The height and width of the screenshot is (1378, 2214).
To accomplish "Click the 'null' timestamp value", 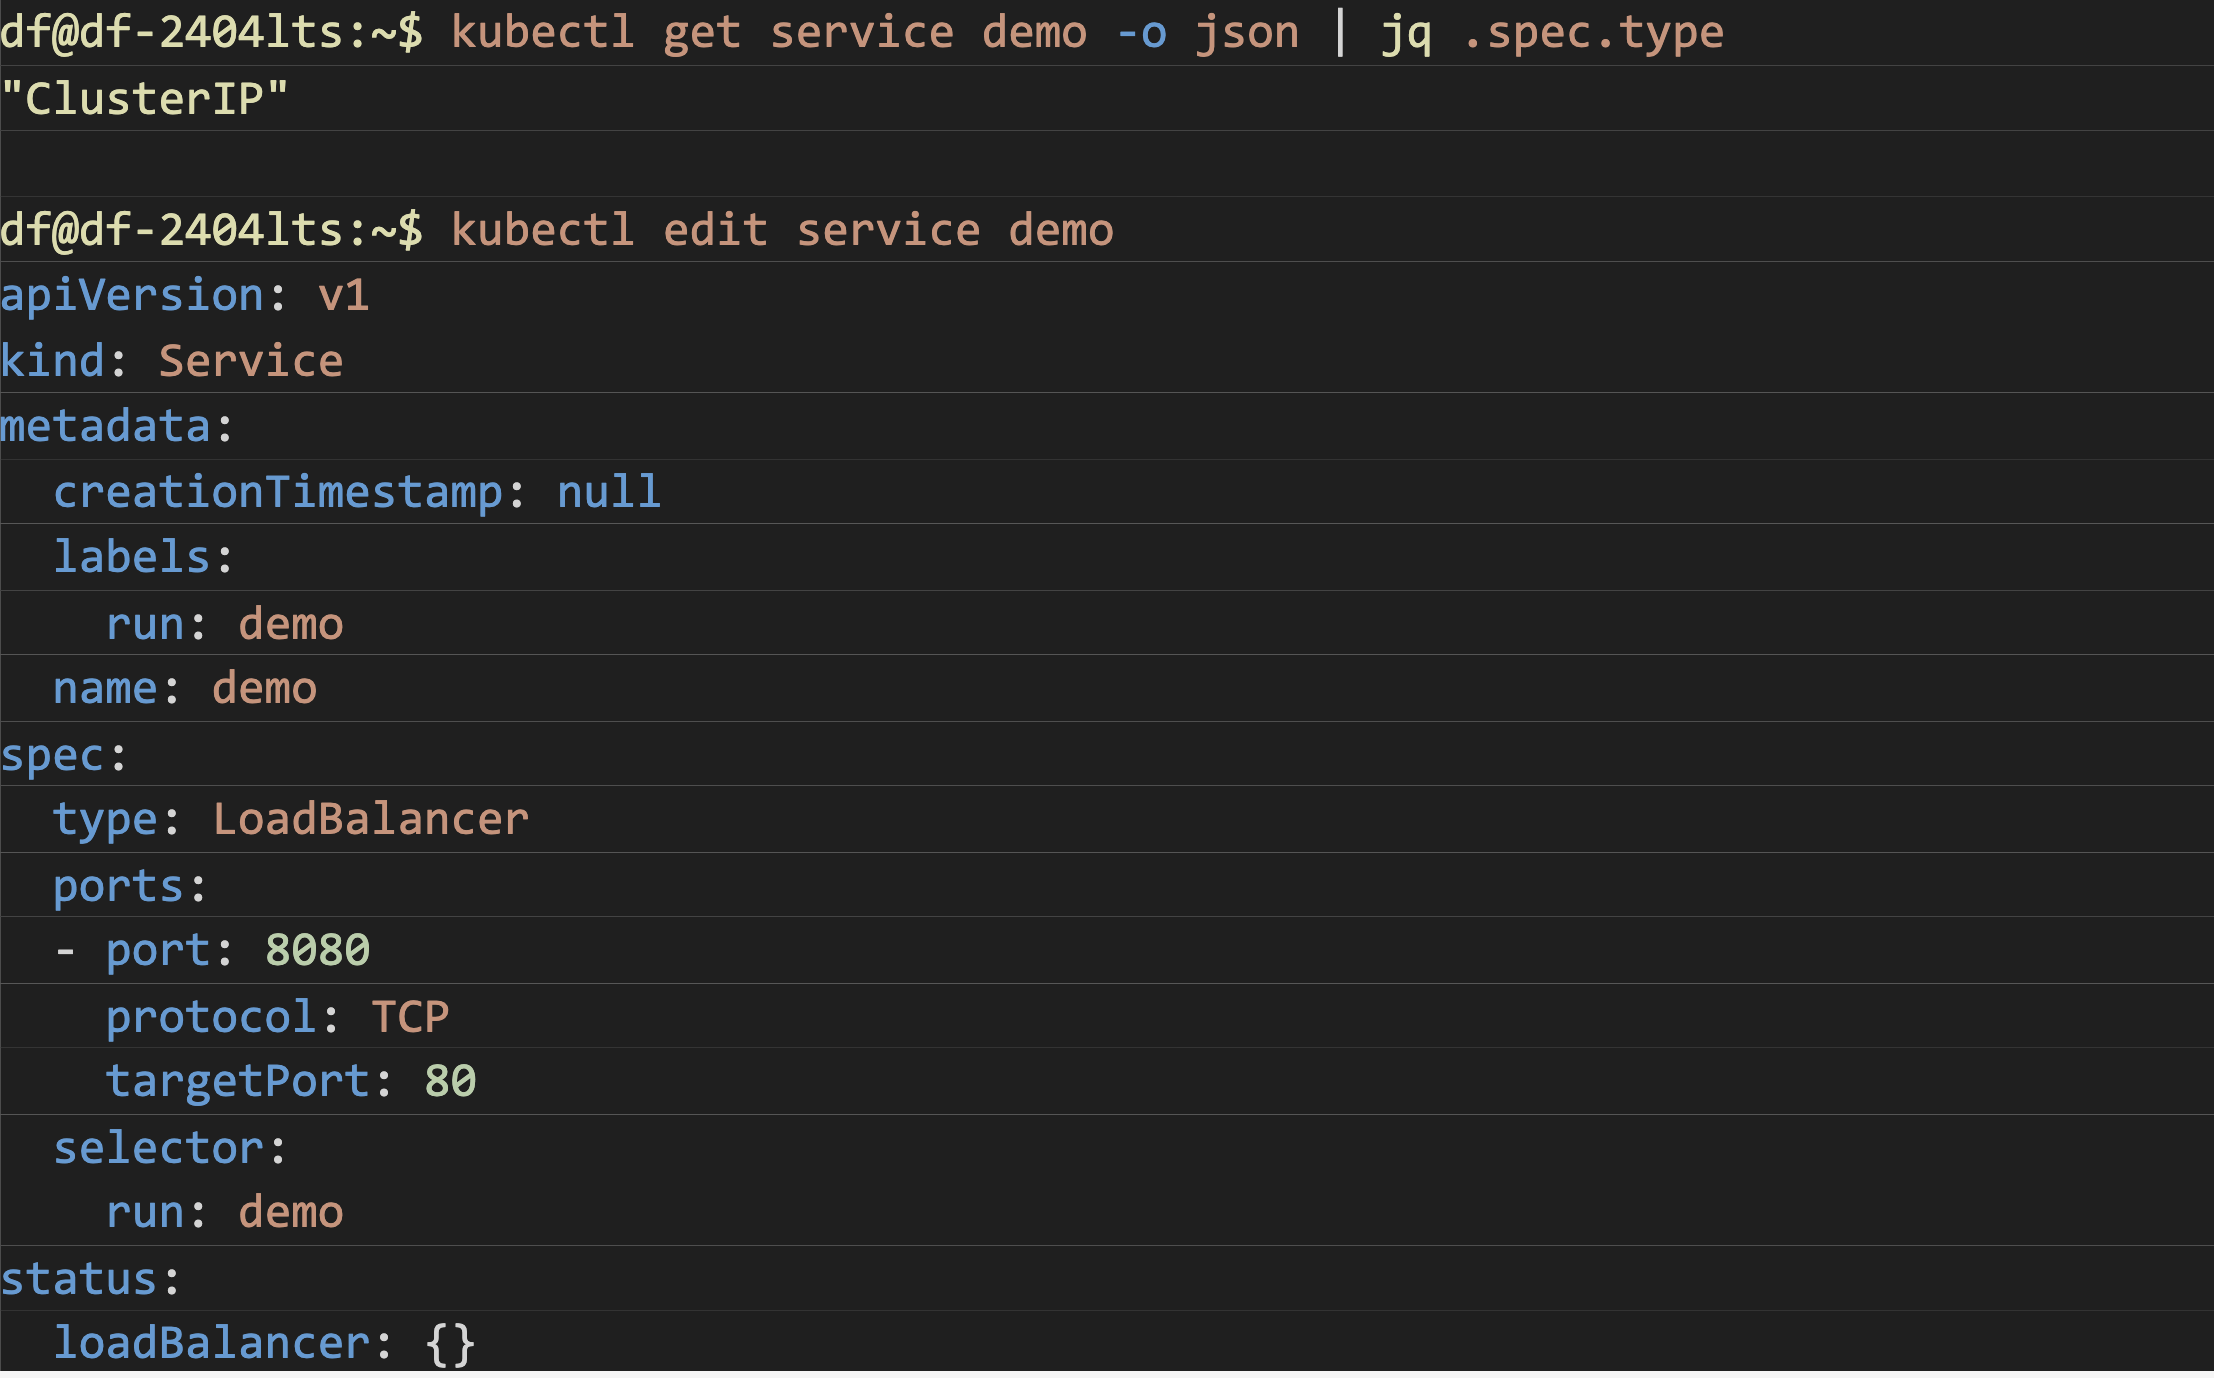I will point(609,492).
